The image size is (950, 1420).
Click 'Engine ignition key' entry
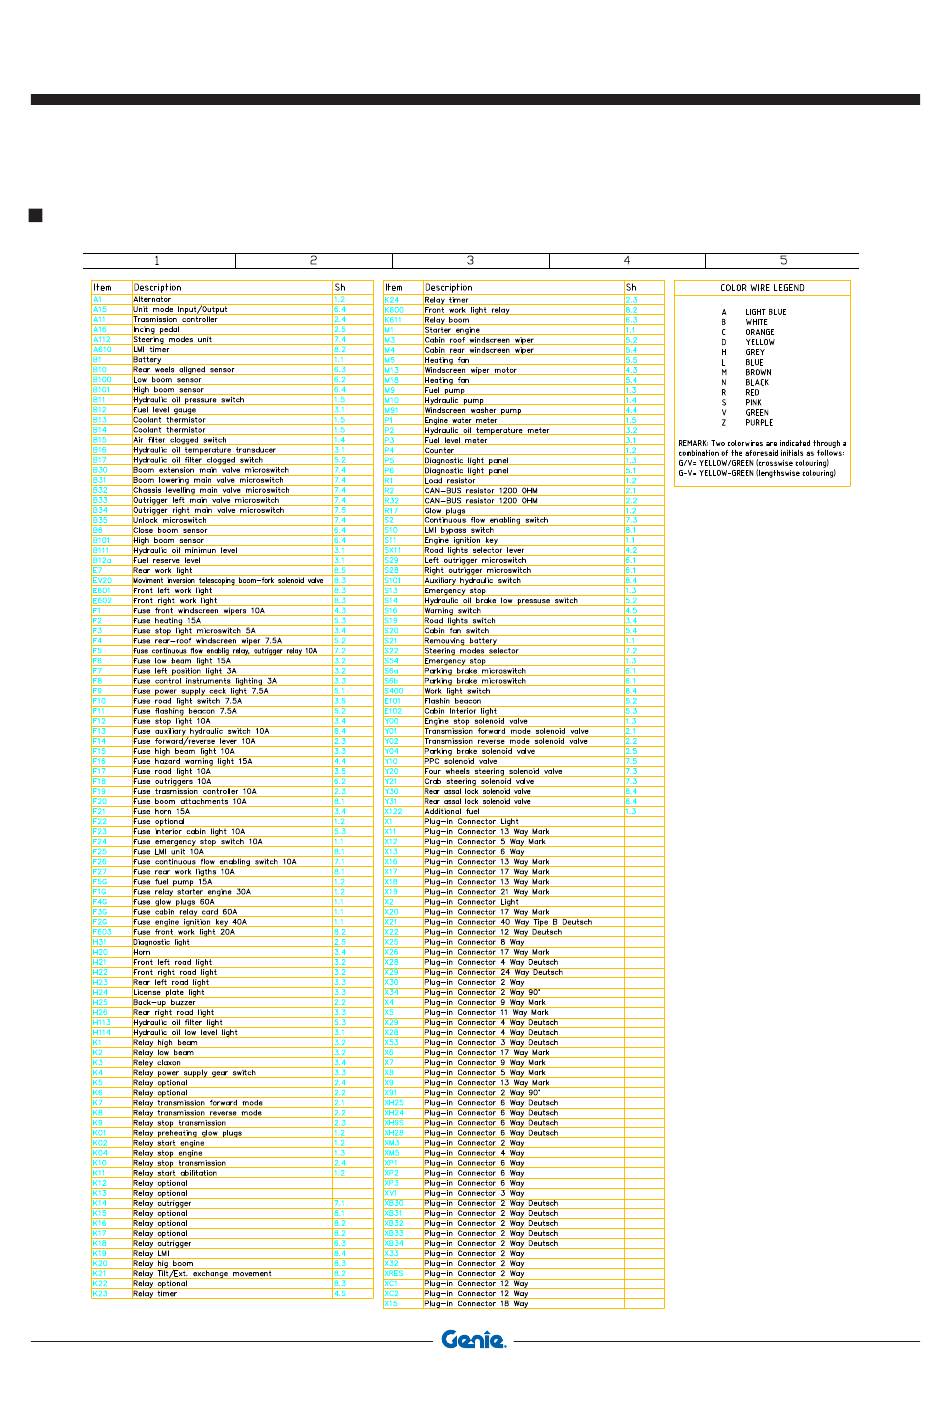click(x=524, y=540)
